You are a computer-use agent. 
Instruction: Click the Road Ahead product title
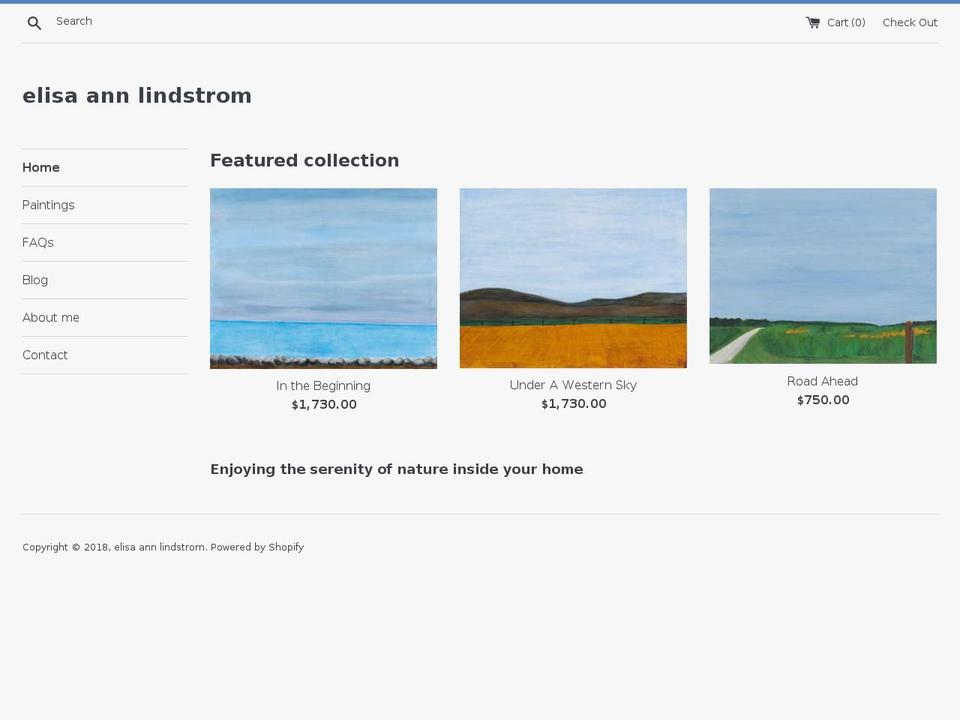[822, 381]
